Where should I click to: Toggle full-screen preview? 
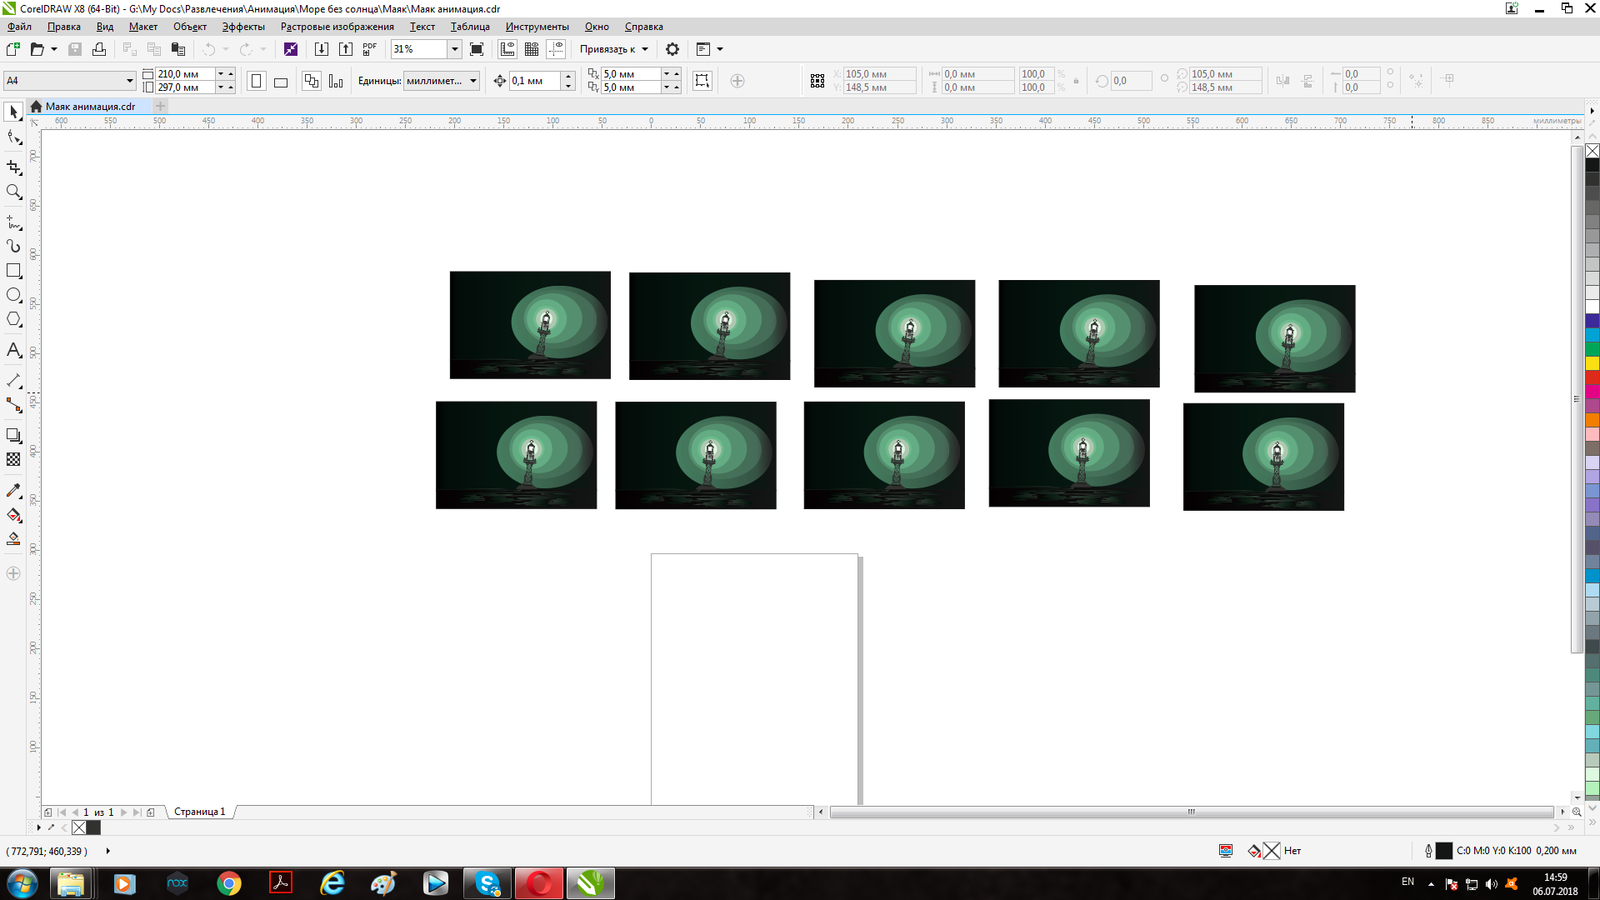tap(477, 49)
